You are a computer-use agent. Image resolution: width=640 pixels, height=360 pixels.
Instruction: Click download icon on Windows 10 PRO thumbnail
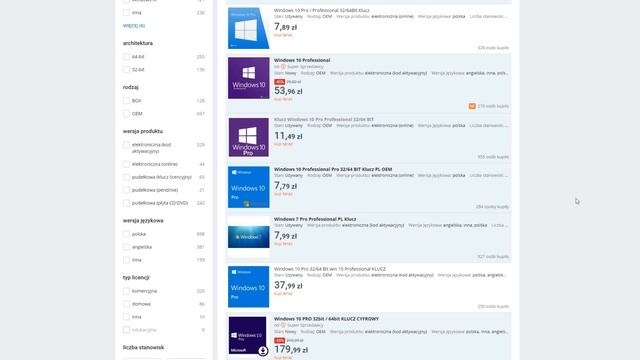263,351
